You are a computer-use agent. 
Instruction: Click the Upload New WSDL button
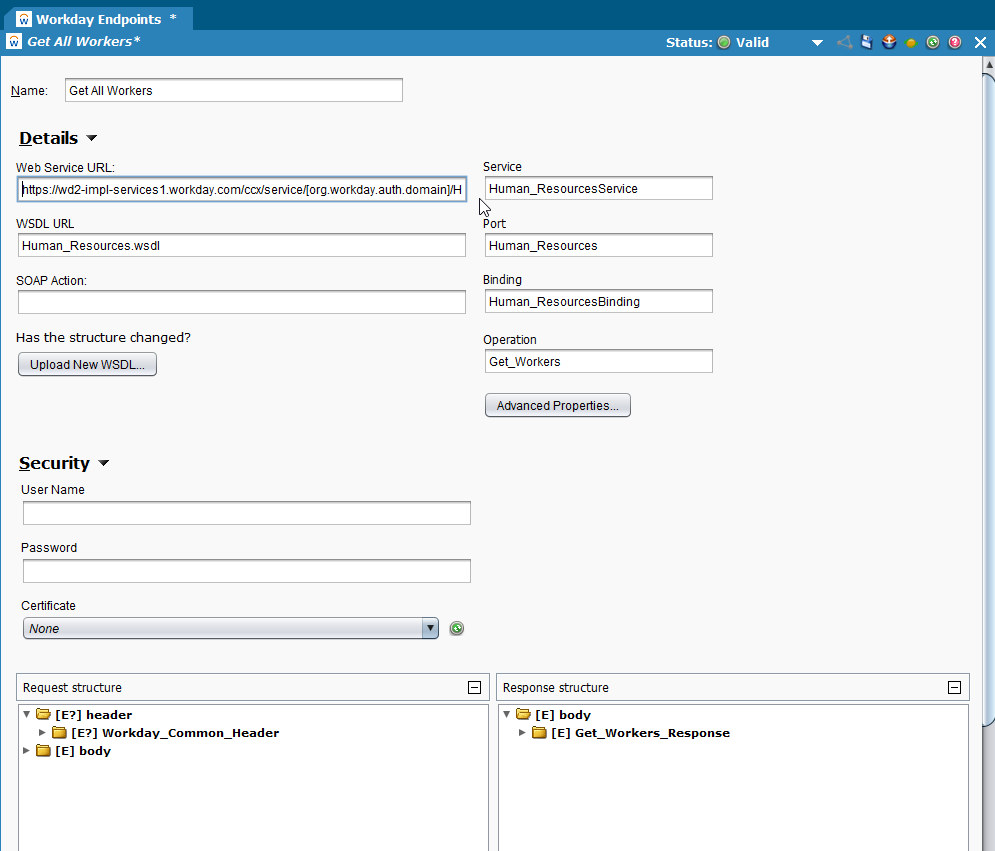click(87, 364)
